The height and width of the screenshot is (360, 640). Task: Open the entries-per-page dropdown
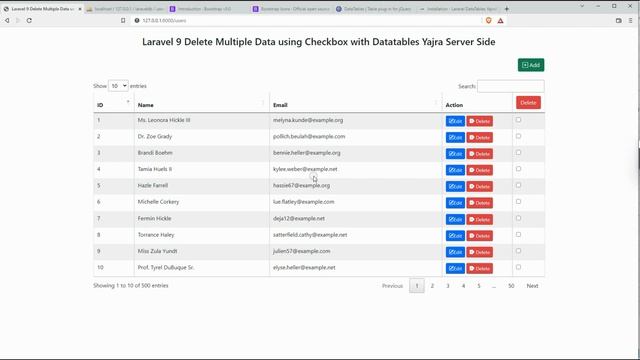point(118,86)
